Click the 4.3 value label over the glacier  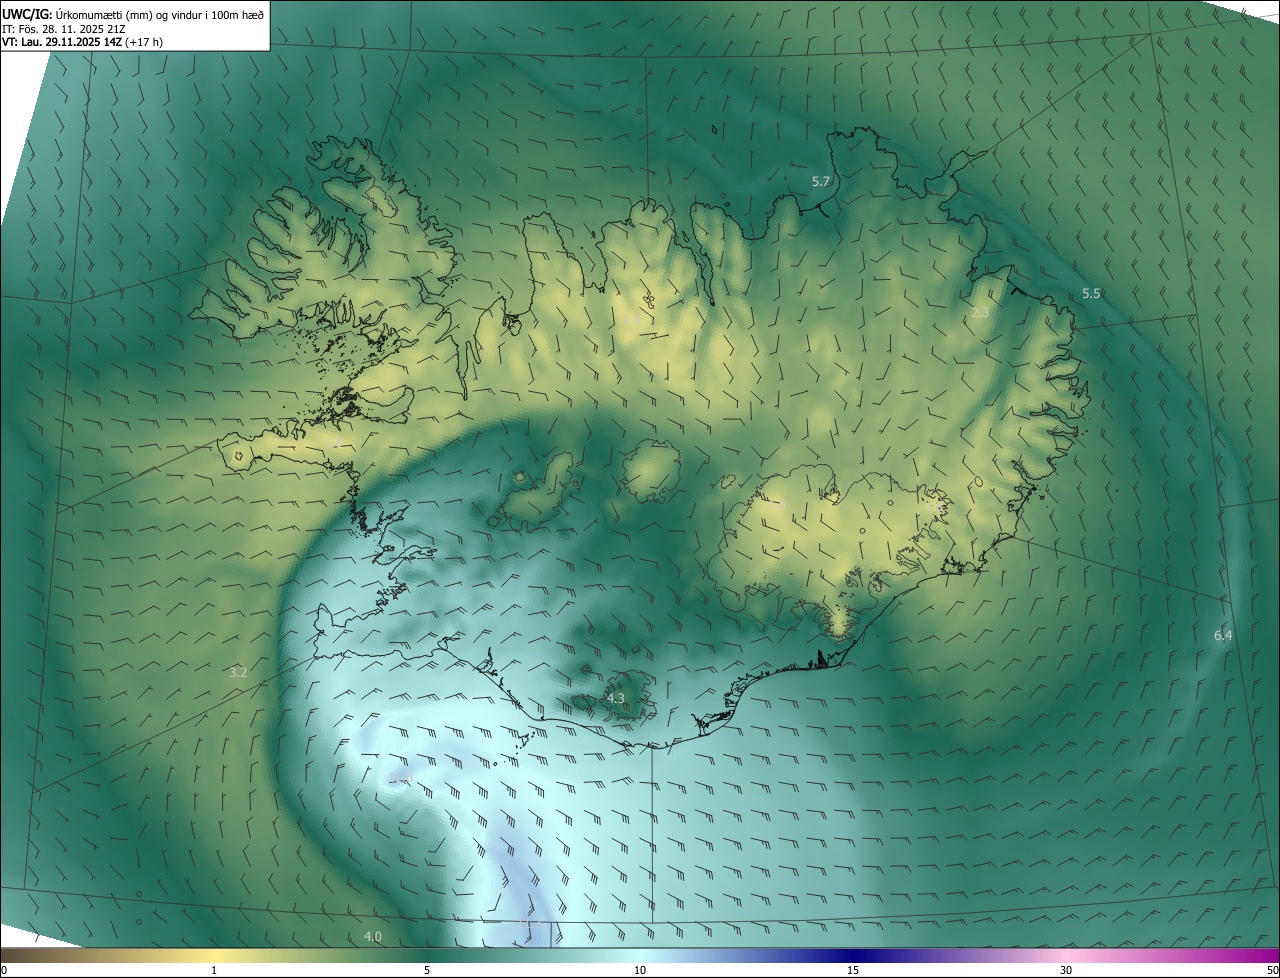[x=616, y=698]
